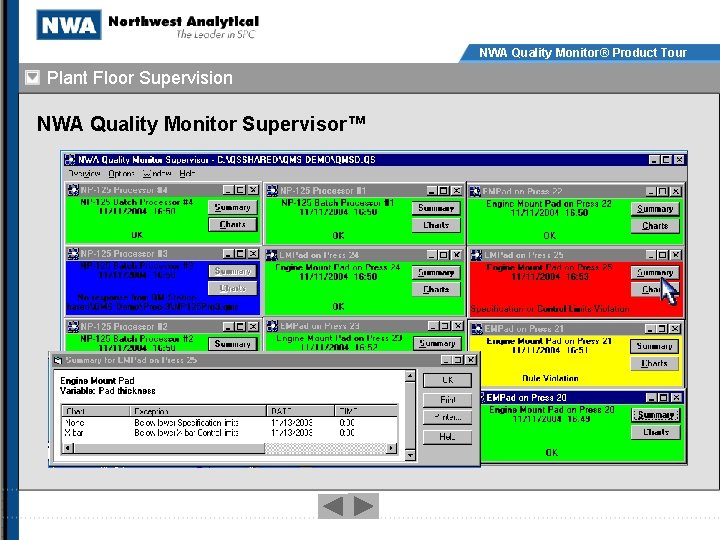
Task: Open the Options menu
Action: [x=121, y=174]
